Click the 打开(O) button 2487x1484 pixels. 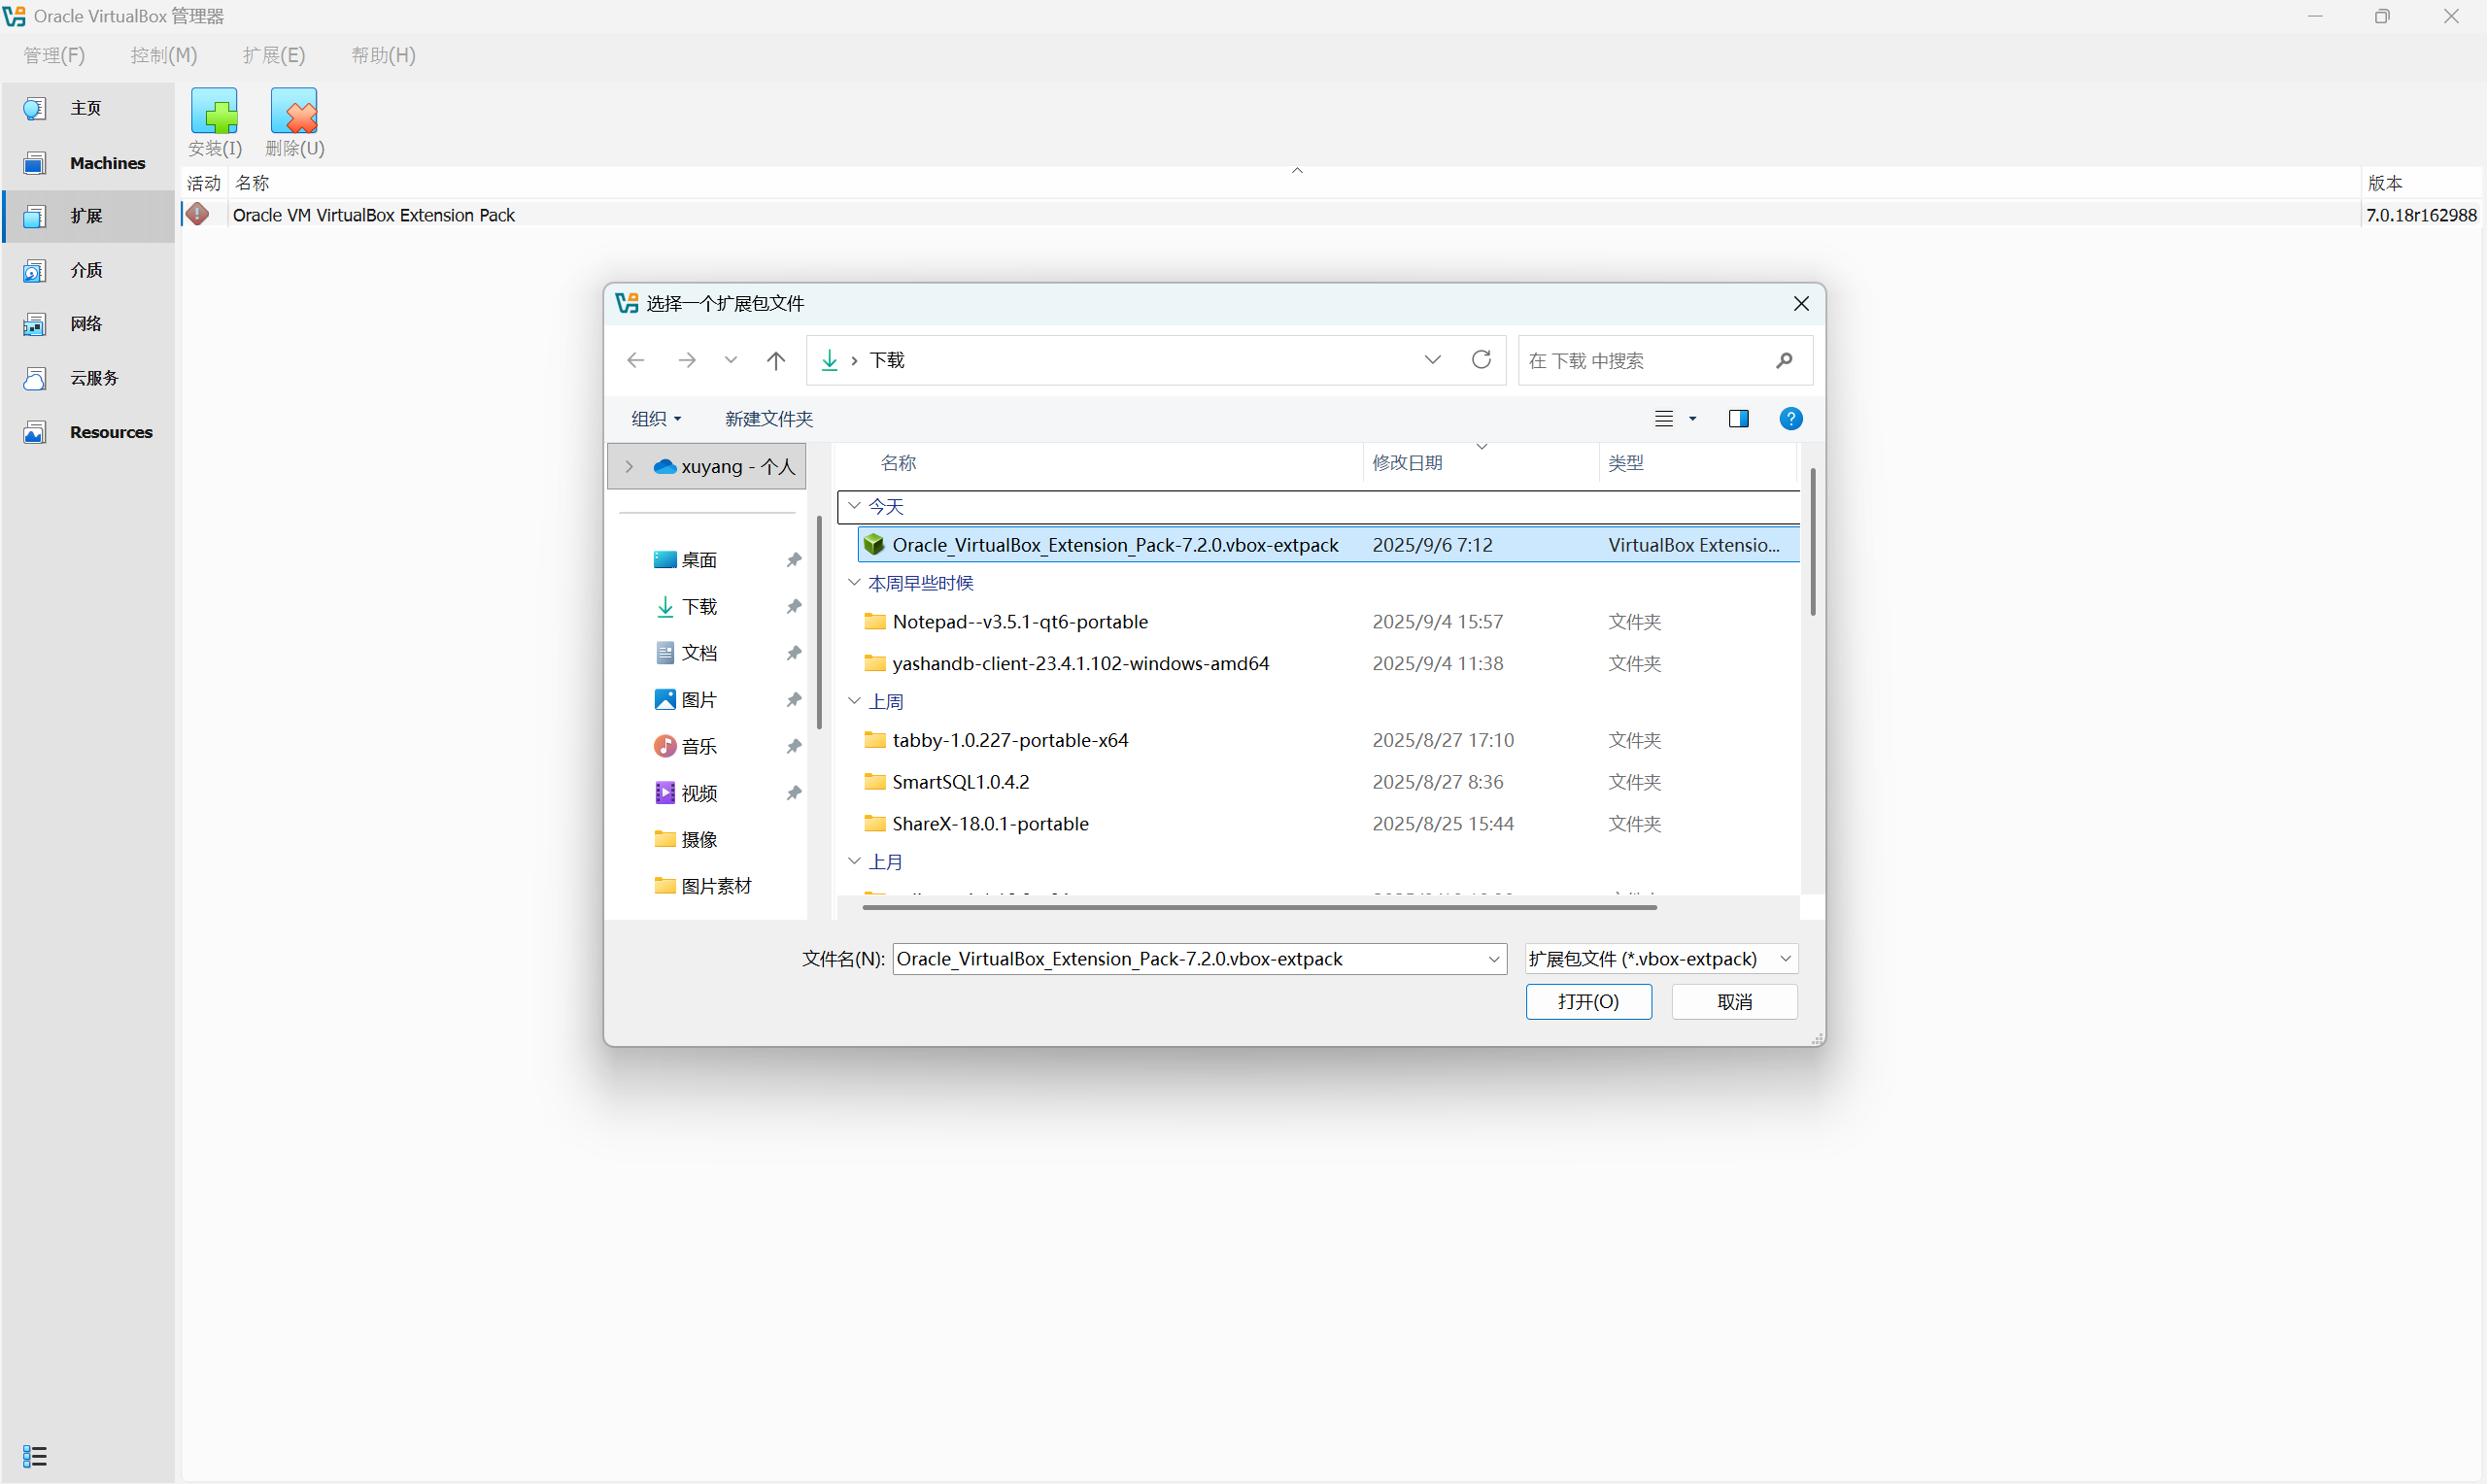[x=1587, y=1002]
